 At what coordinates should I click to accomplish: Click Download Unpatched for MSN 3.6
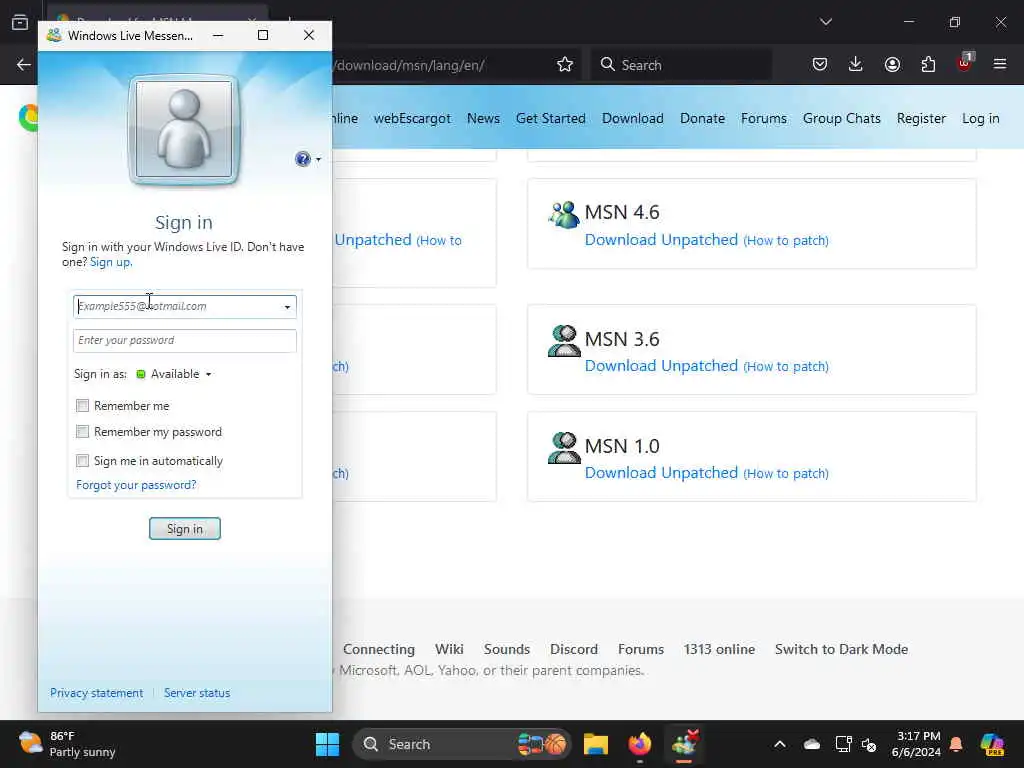[x=661, y=366]
